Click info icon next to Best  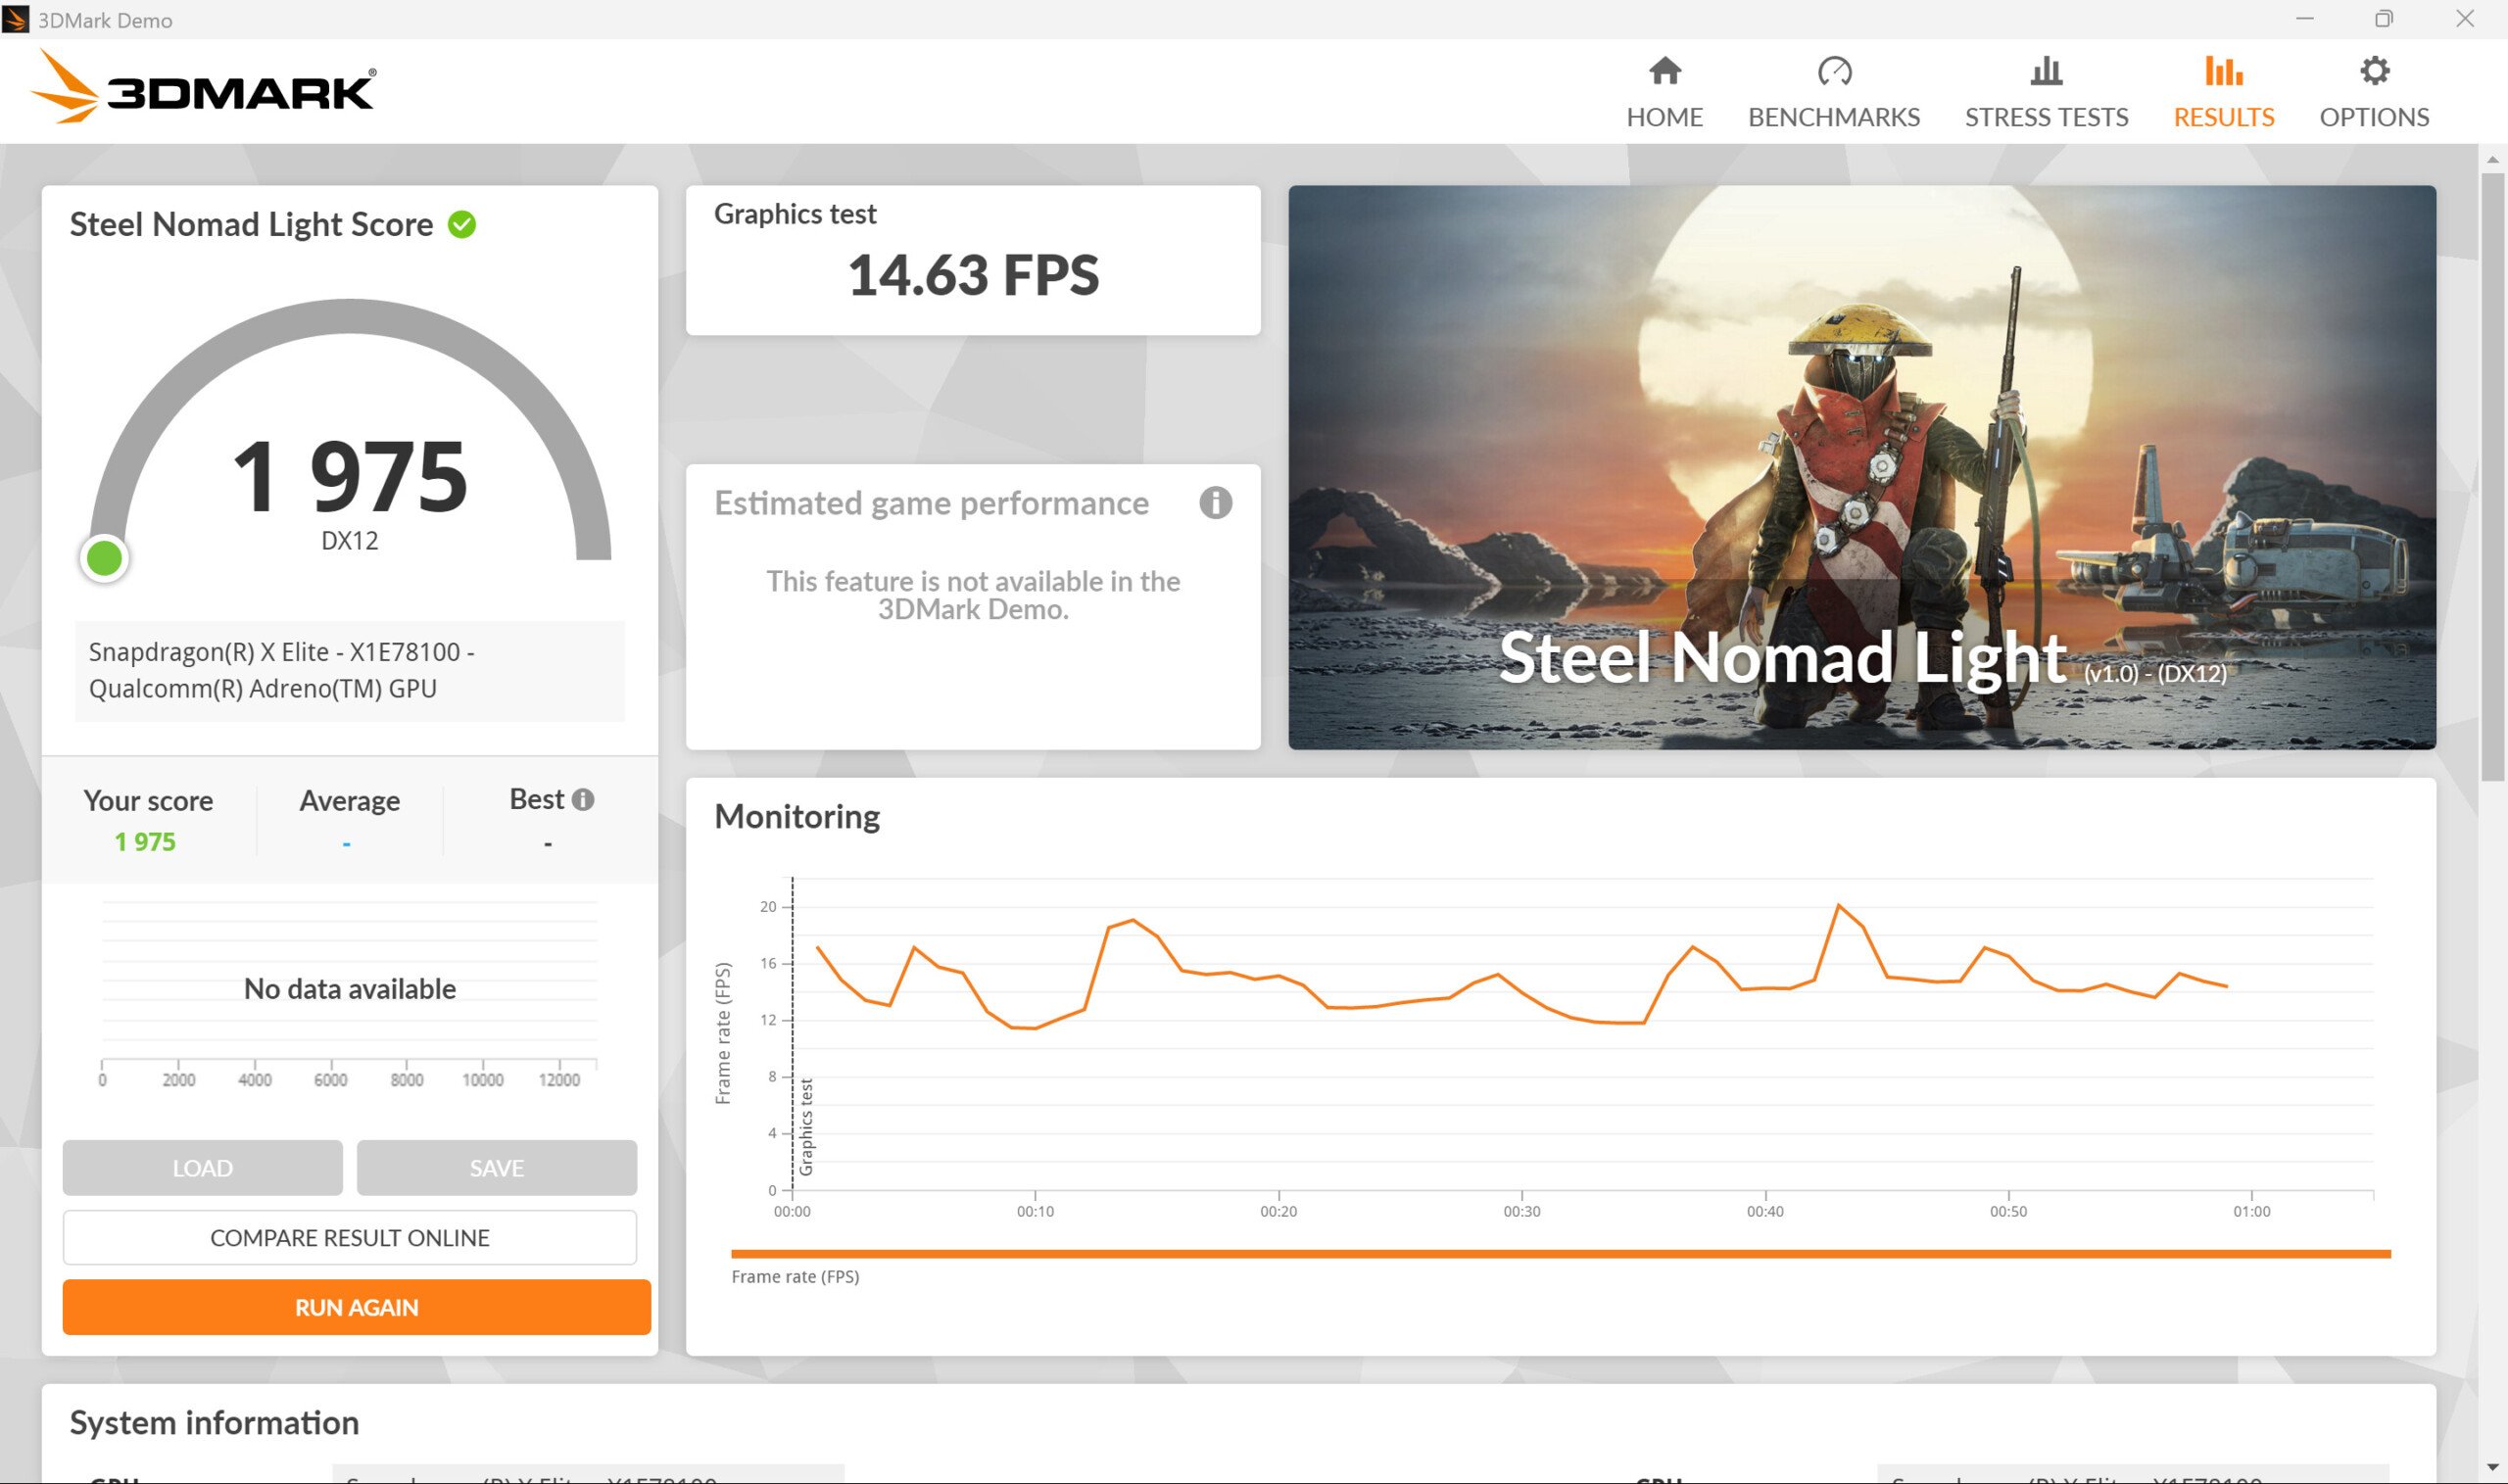click(583, 800)
